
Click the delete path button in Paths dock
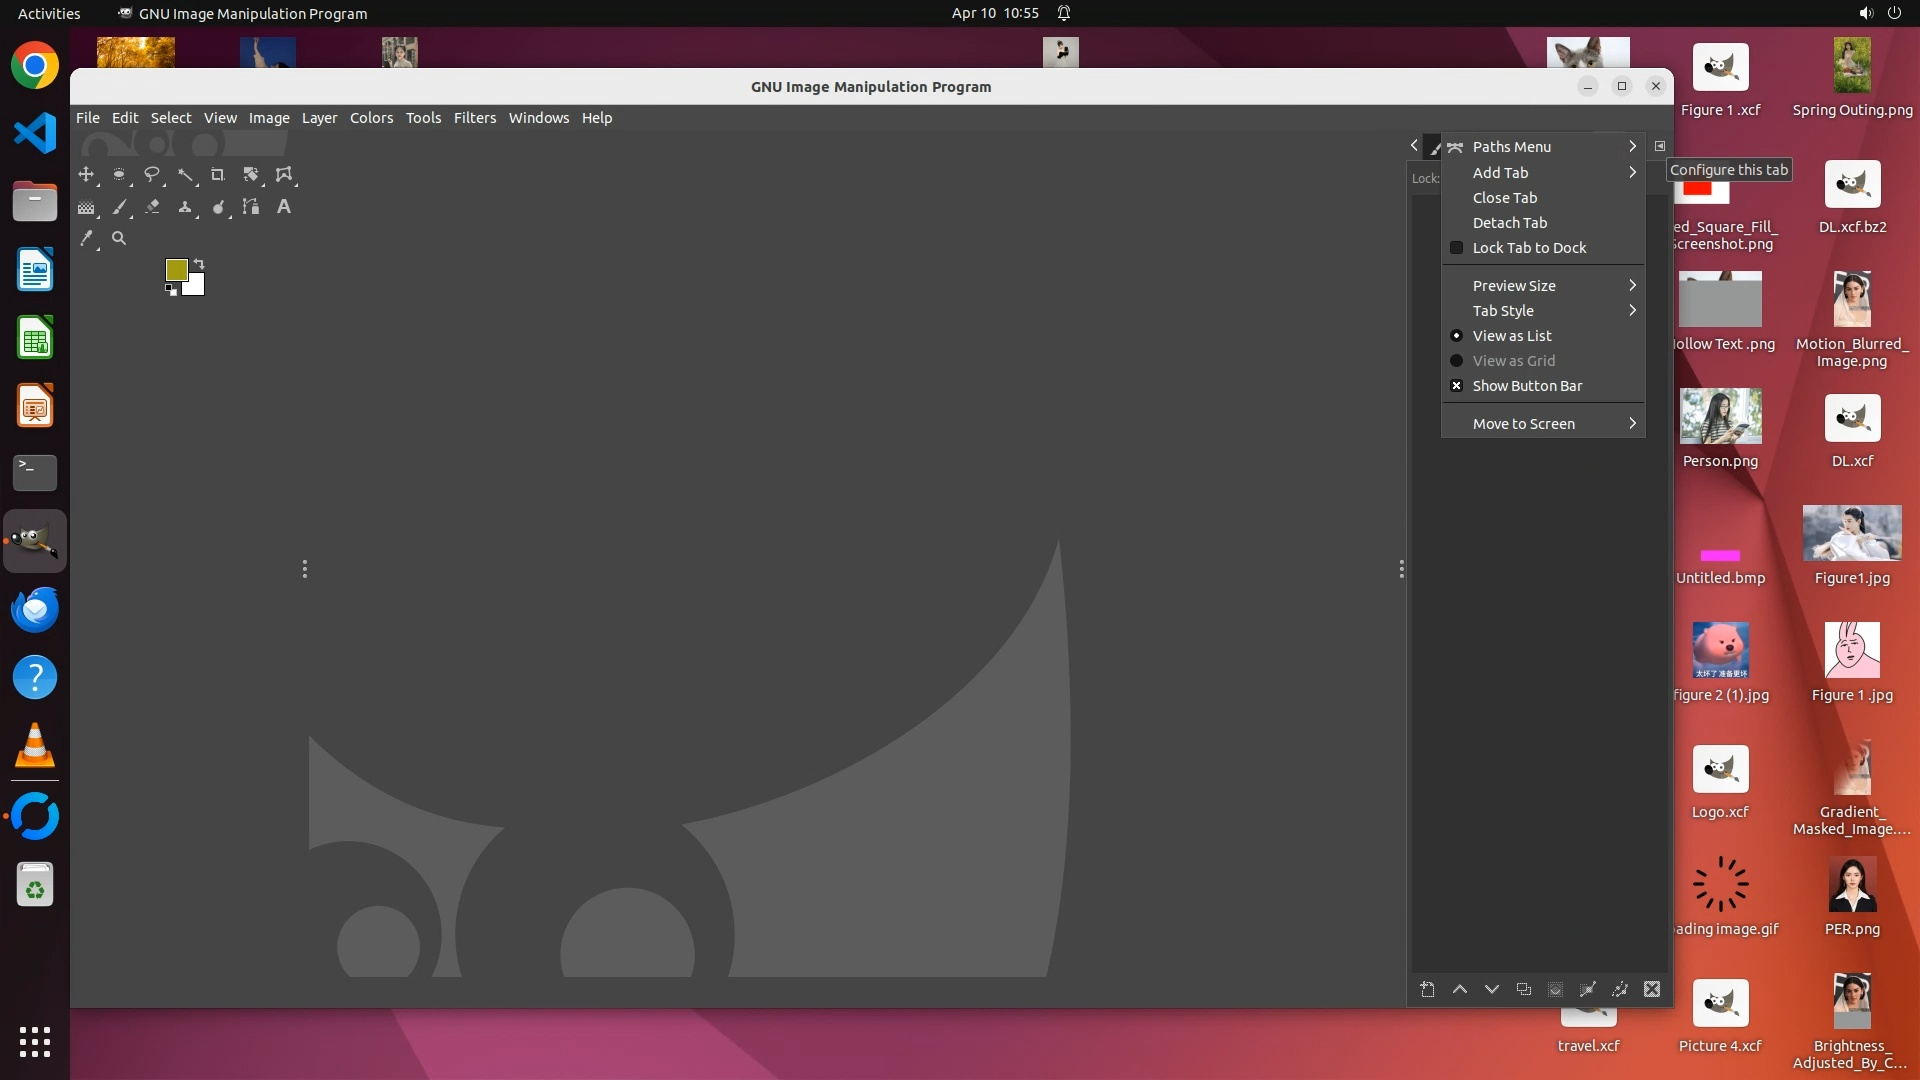pos(1652,990)
